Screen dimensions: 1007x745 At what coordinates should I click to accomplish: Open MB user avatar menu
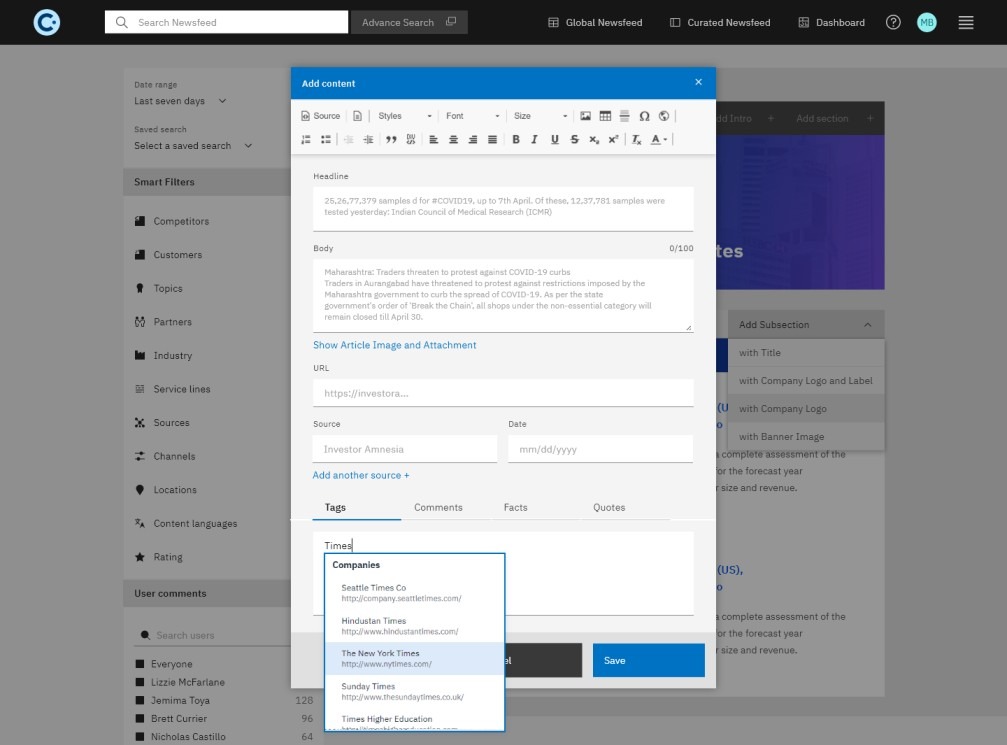926,22
